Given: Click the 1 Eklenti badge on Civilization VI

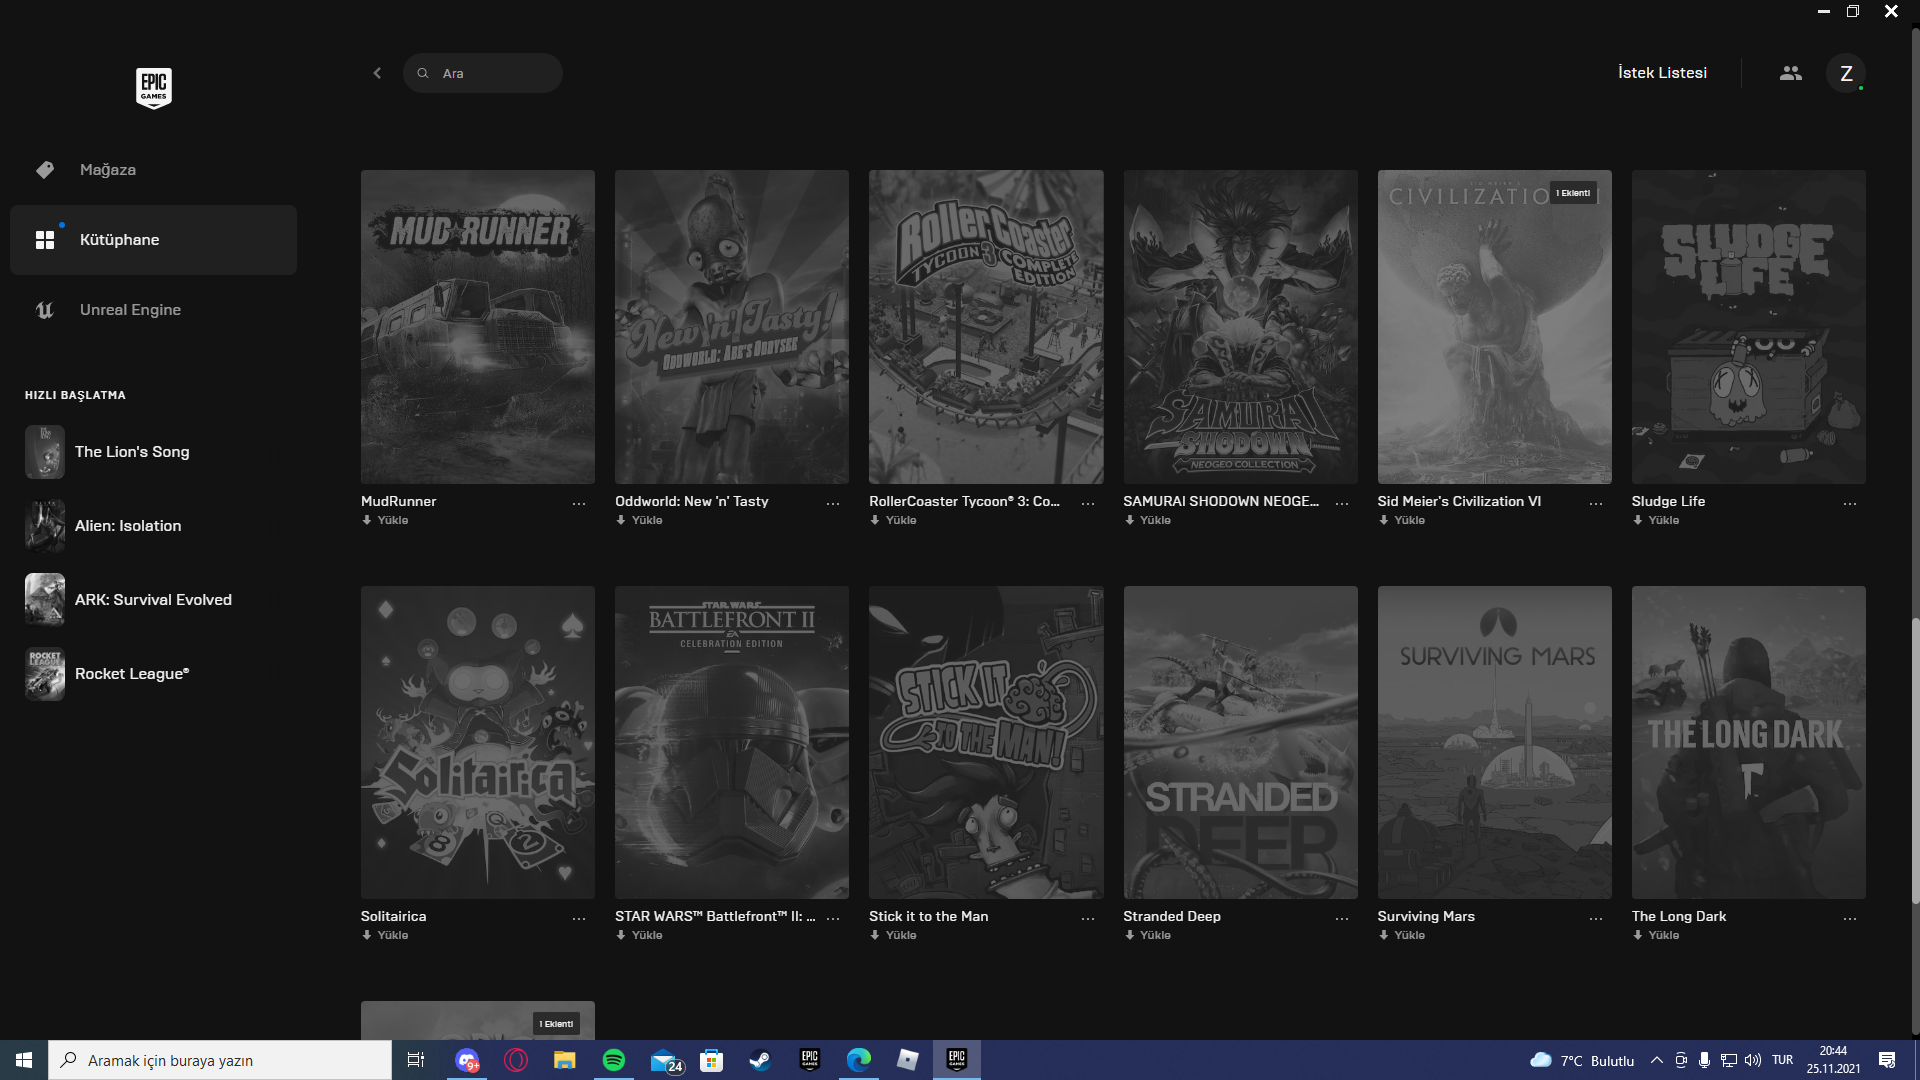Looking at the screenshot, I should click(1573, 193).
